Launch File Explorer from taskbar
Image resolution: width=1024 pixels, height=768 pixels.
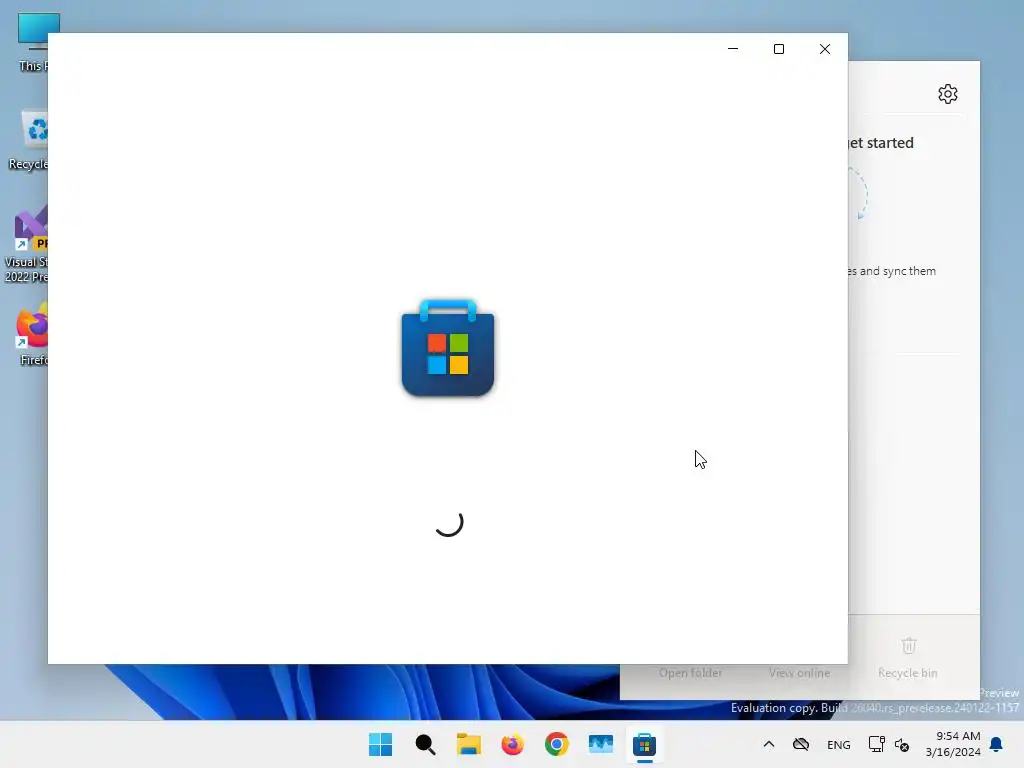tap(468, 744)
